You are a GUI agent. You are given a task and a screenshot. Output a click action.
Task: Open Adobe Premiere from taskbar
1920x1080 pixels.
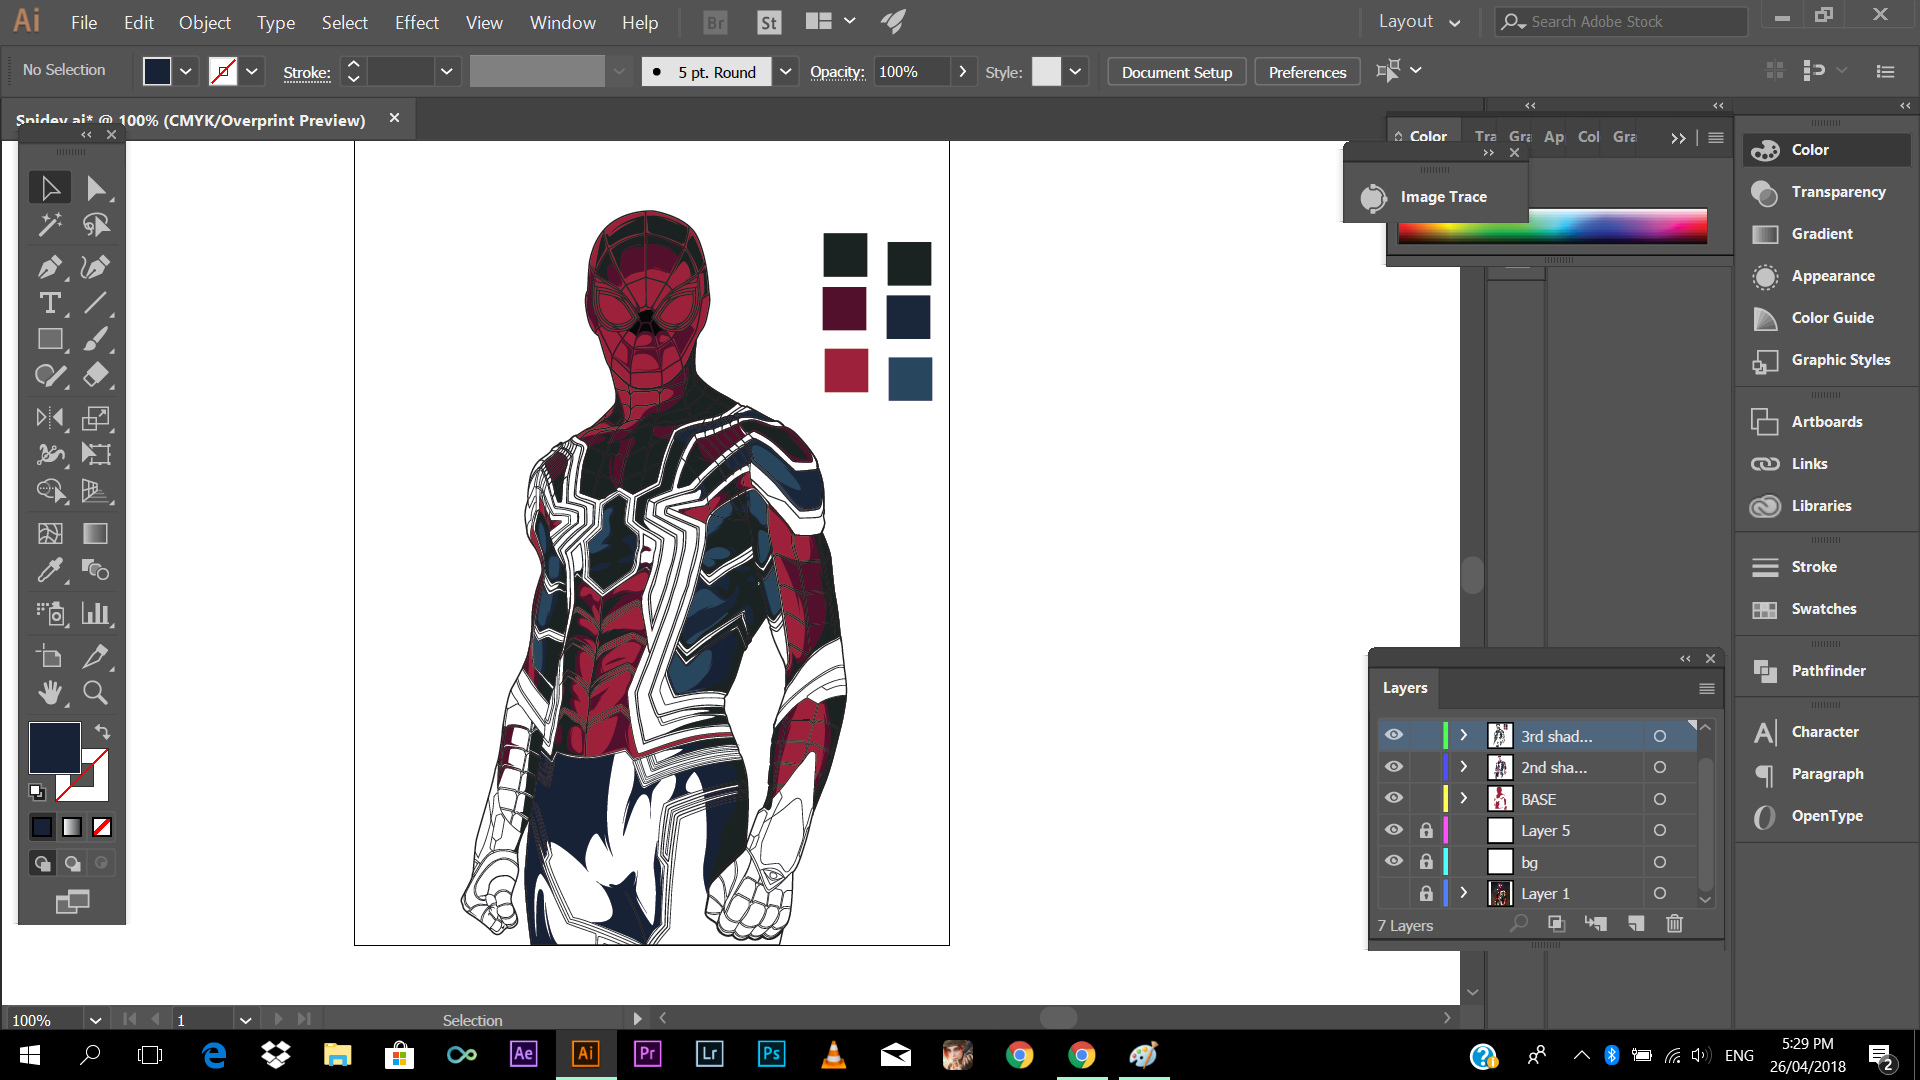tap(648, 1054)
